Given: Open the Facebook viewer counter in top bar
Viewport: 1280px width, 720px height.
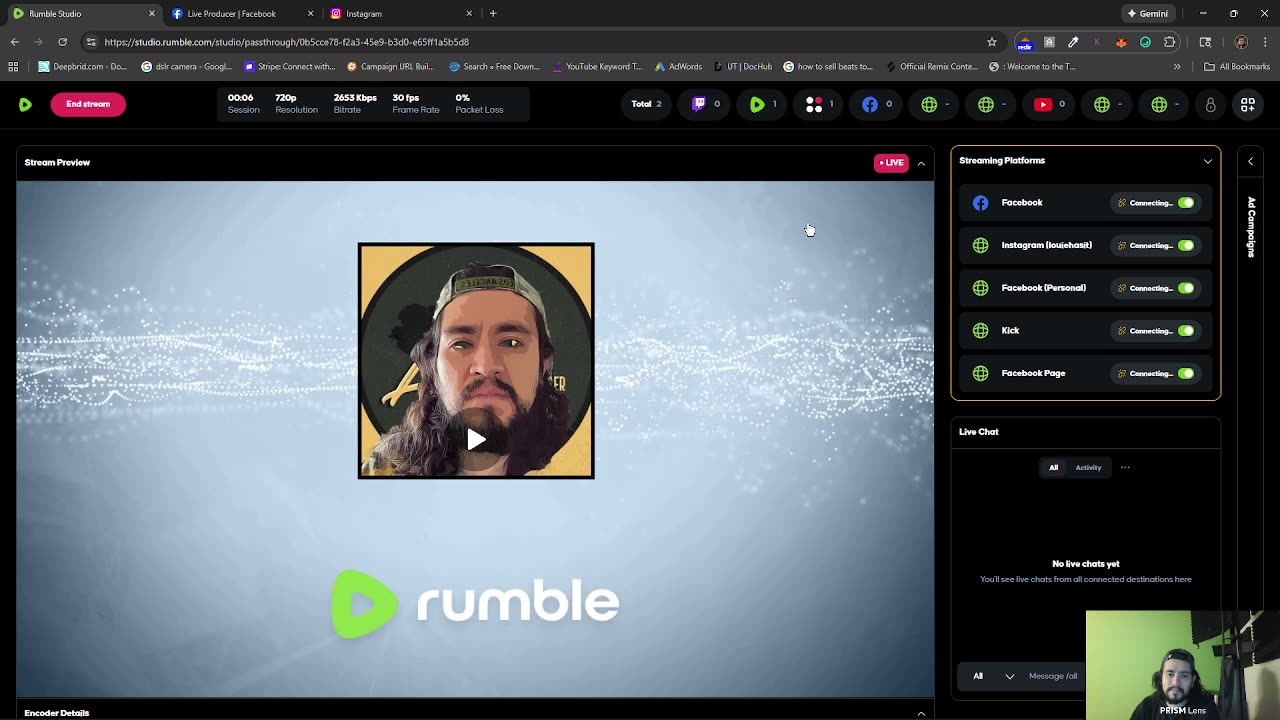Looking at the screenshot, I should [877, 104].
